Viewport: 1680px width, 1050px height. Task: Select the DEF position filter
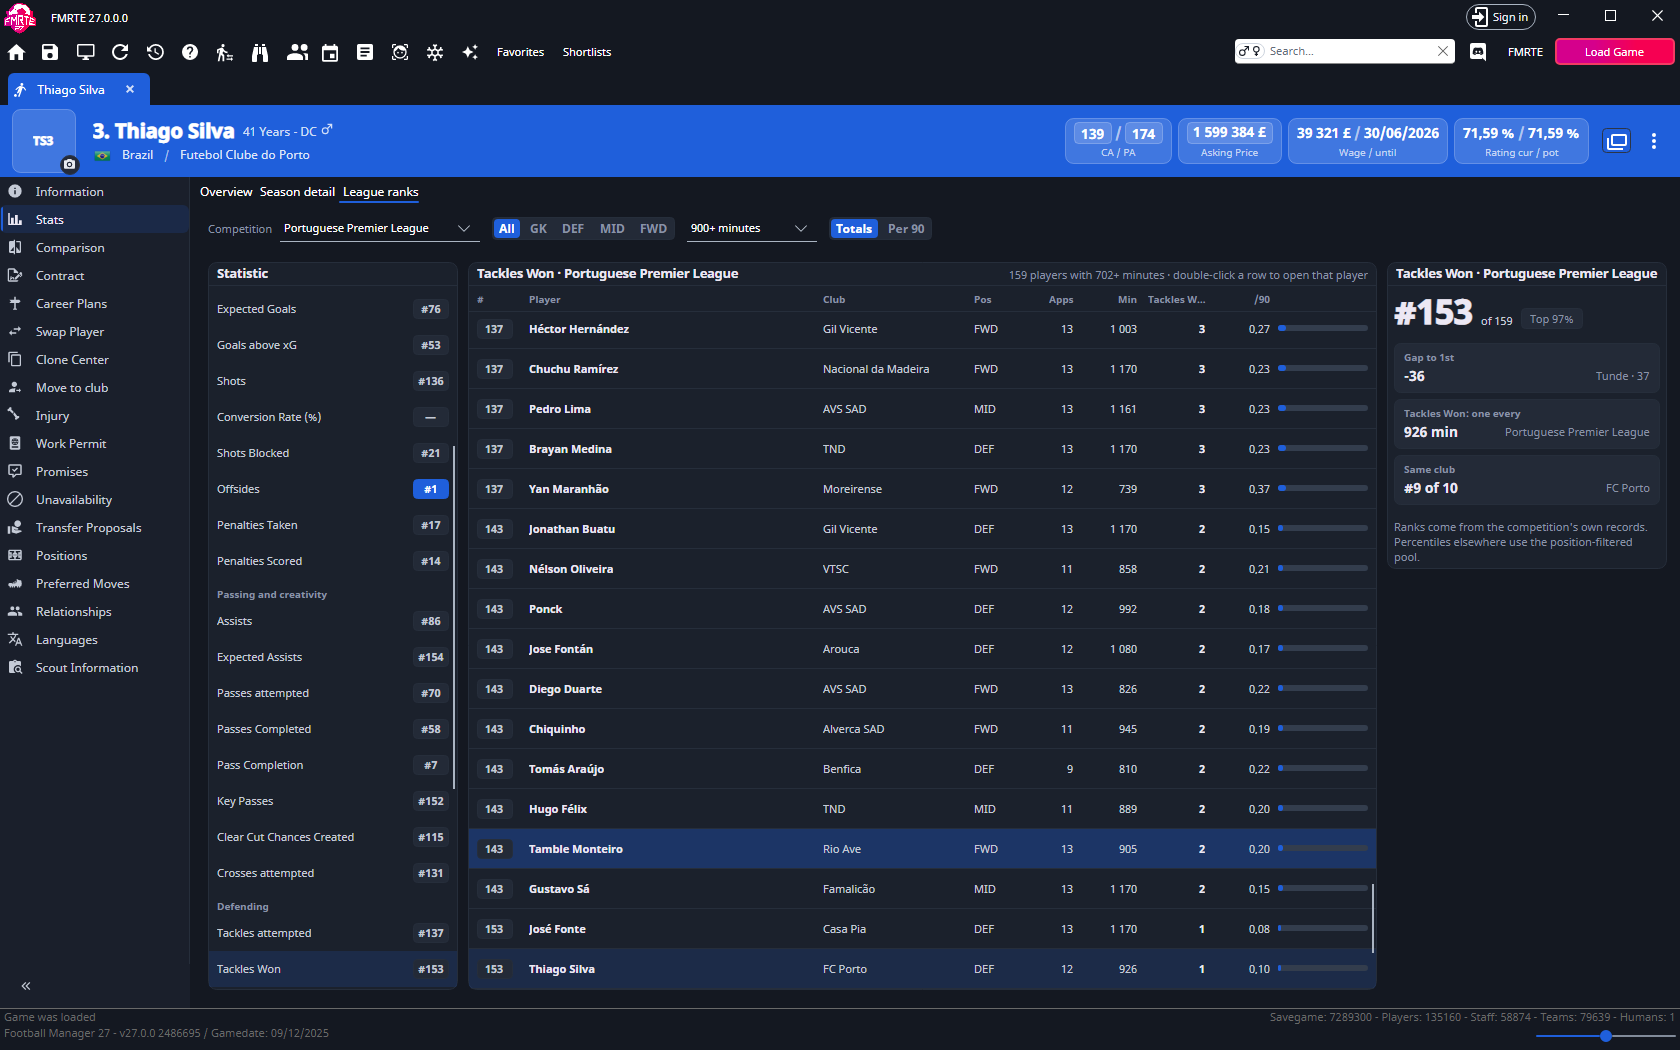[573, 229]
